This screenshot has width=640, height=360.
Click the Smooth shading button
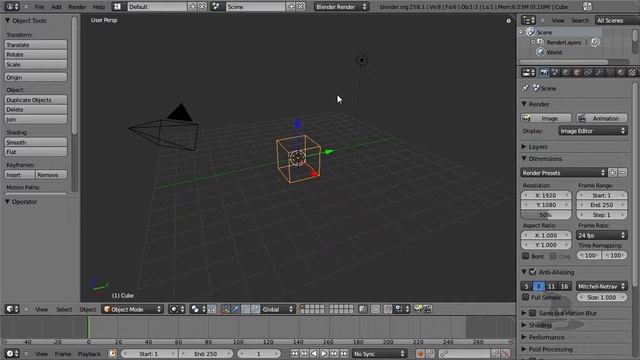point(36,142)
